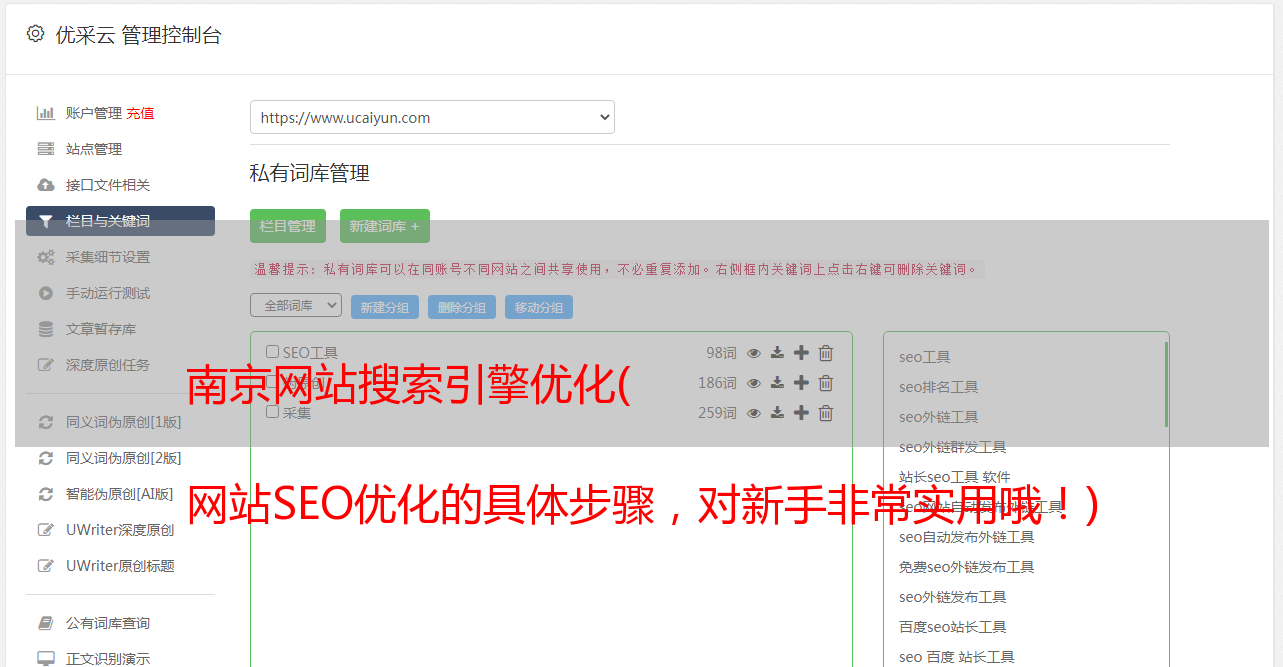Select keyword 'seo外链发布工具' in the right list

(x=953, y=597)
